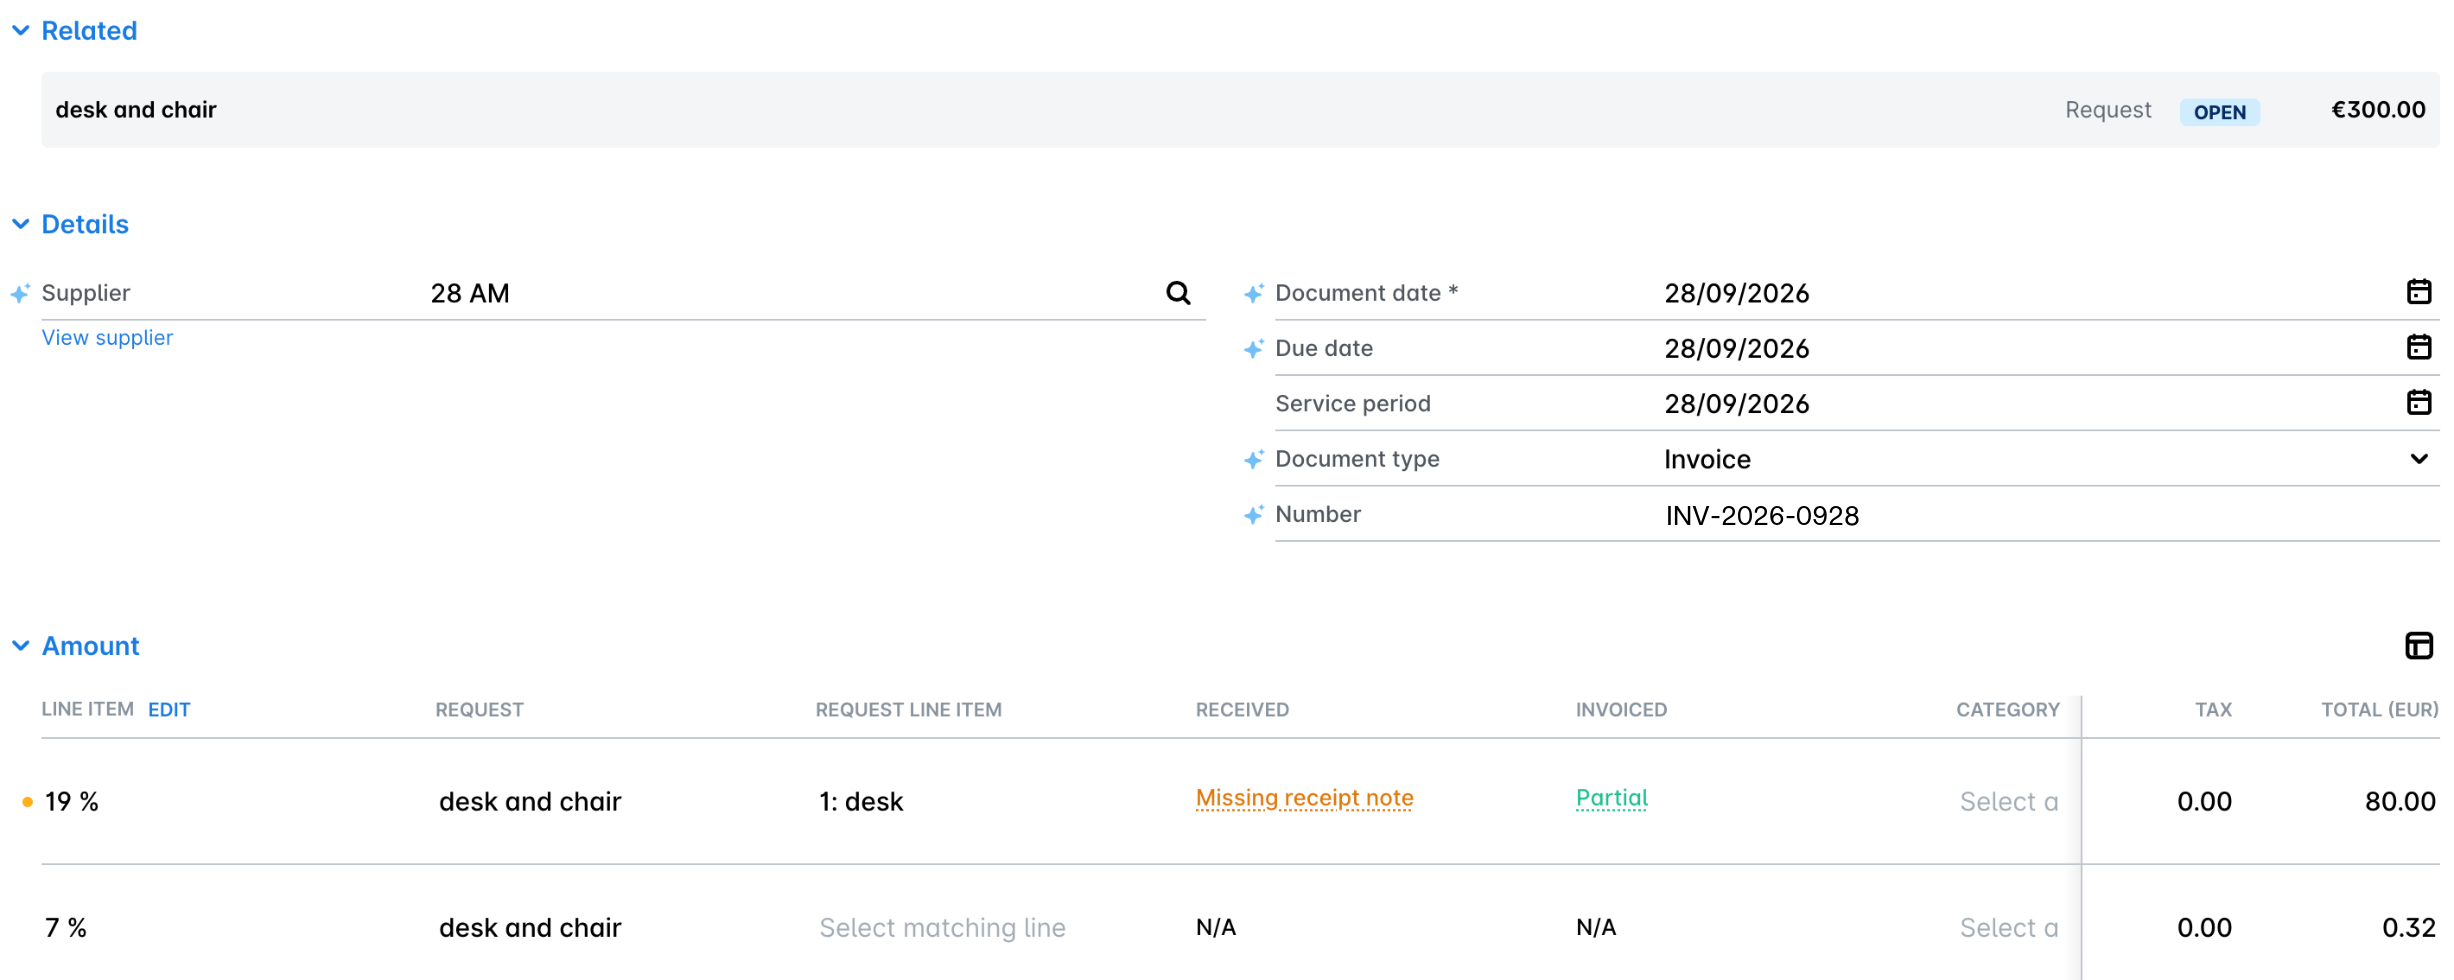Click the '1: desk' request line item

861,801
